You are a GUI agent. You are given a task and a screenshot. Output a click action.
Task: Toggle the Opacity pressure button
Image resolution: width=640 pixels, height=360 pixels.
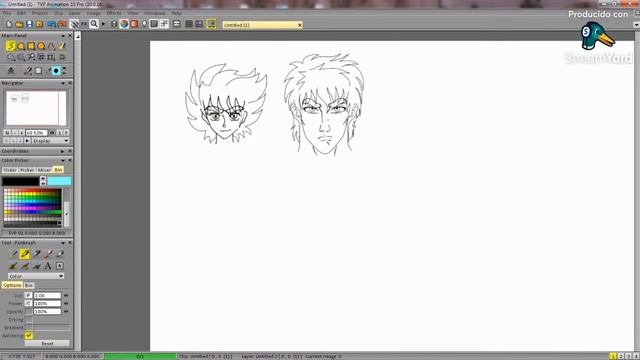pyautogui.click(x=28, y=311)
